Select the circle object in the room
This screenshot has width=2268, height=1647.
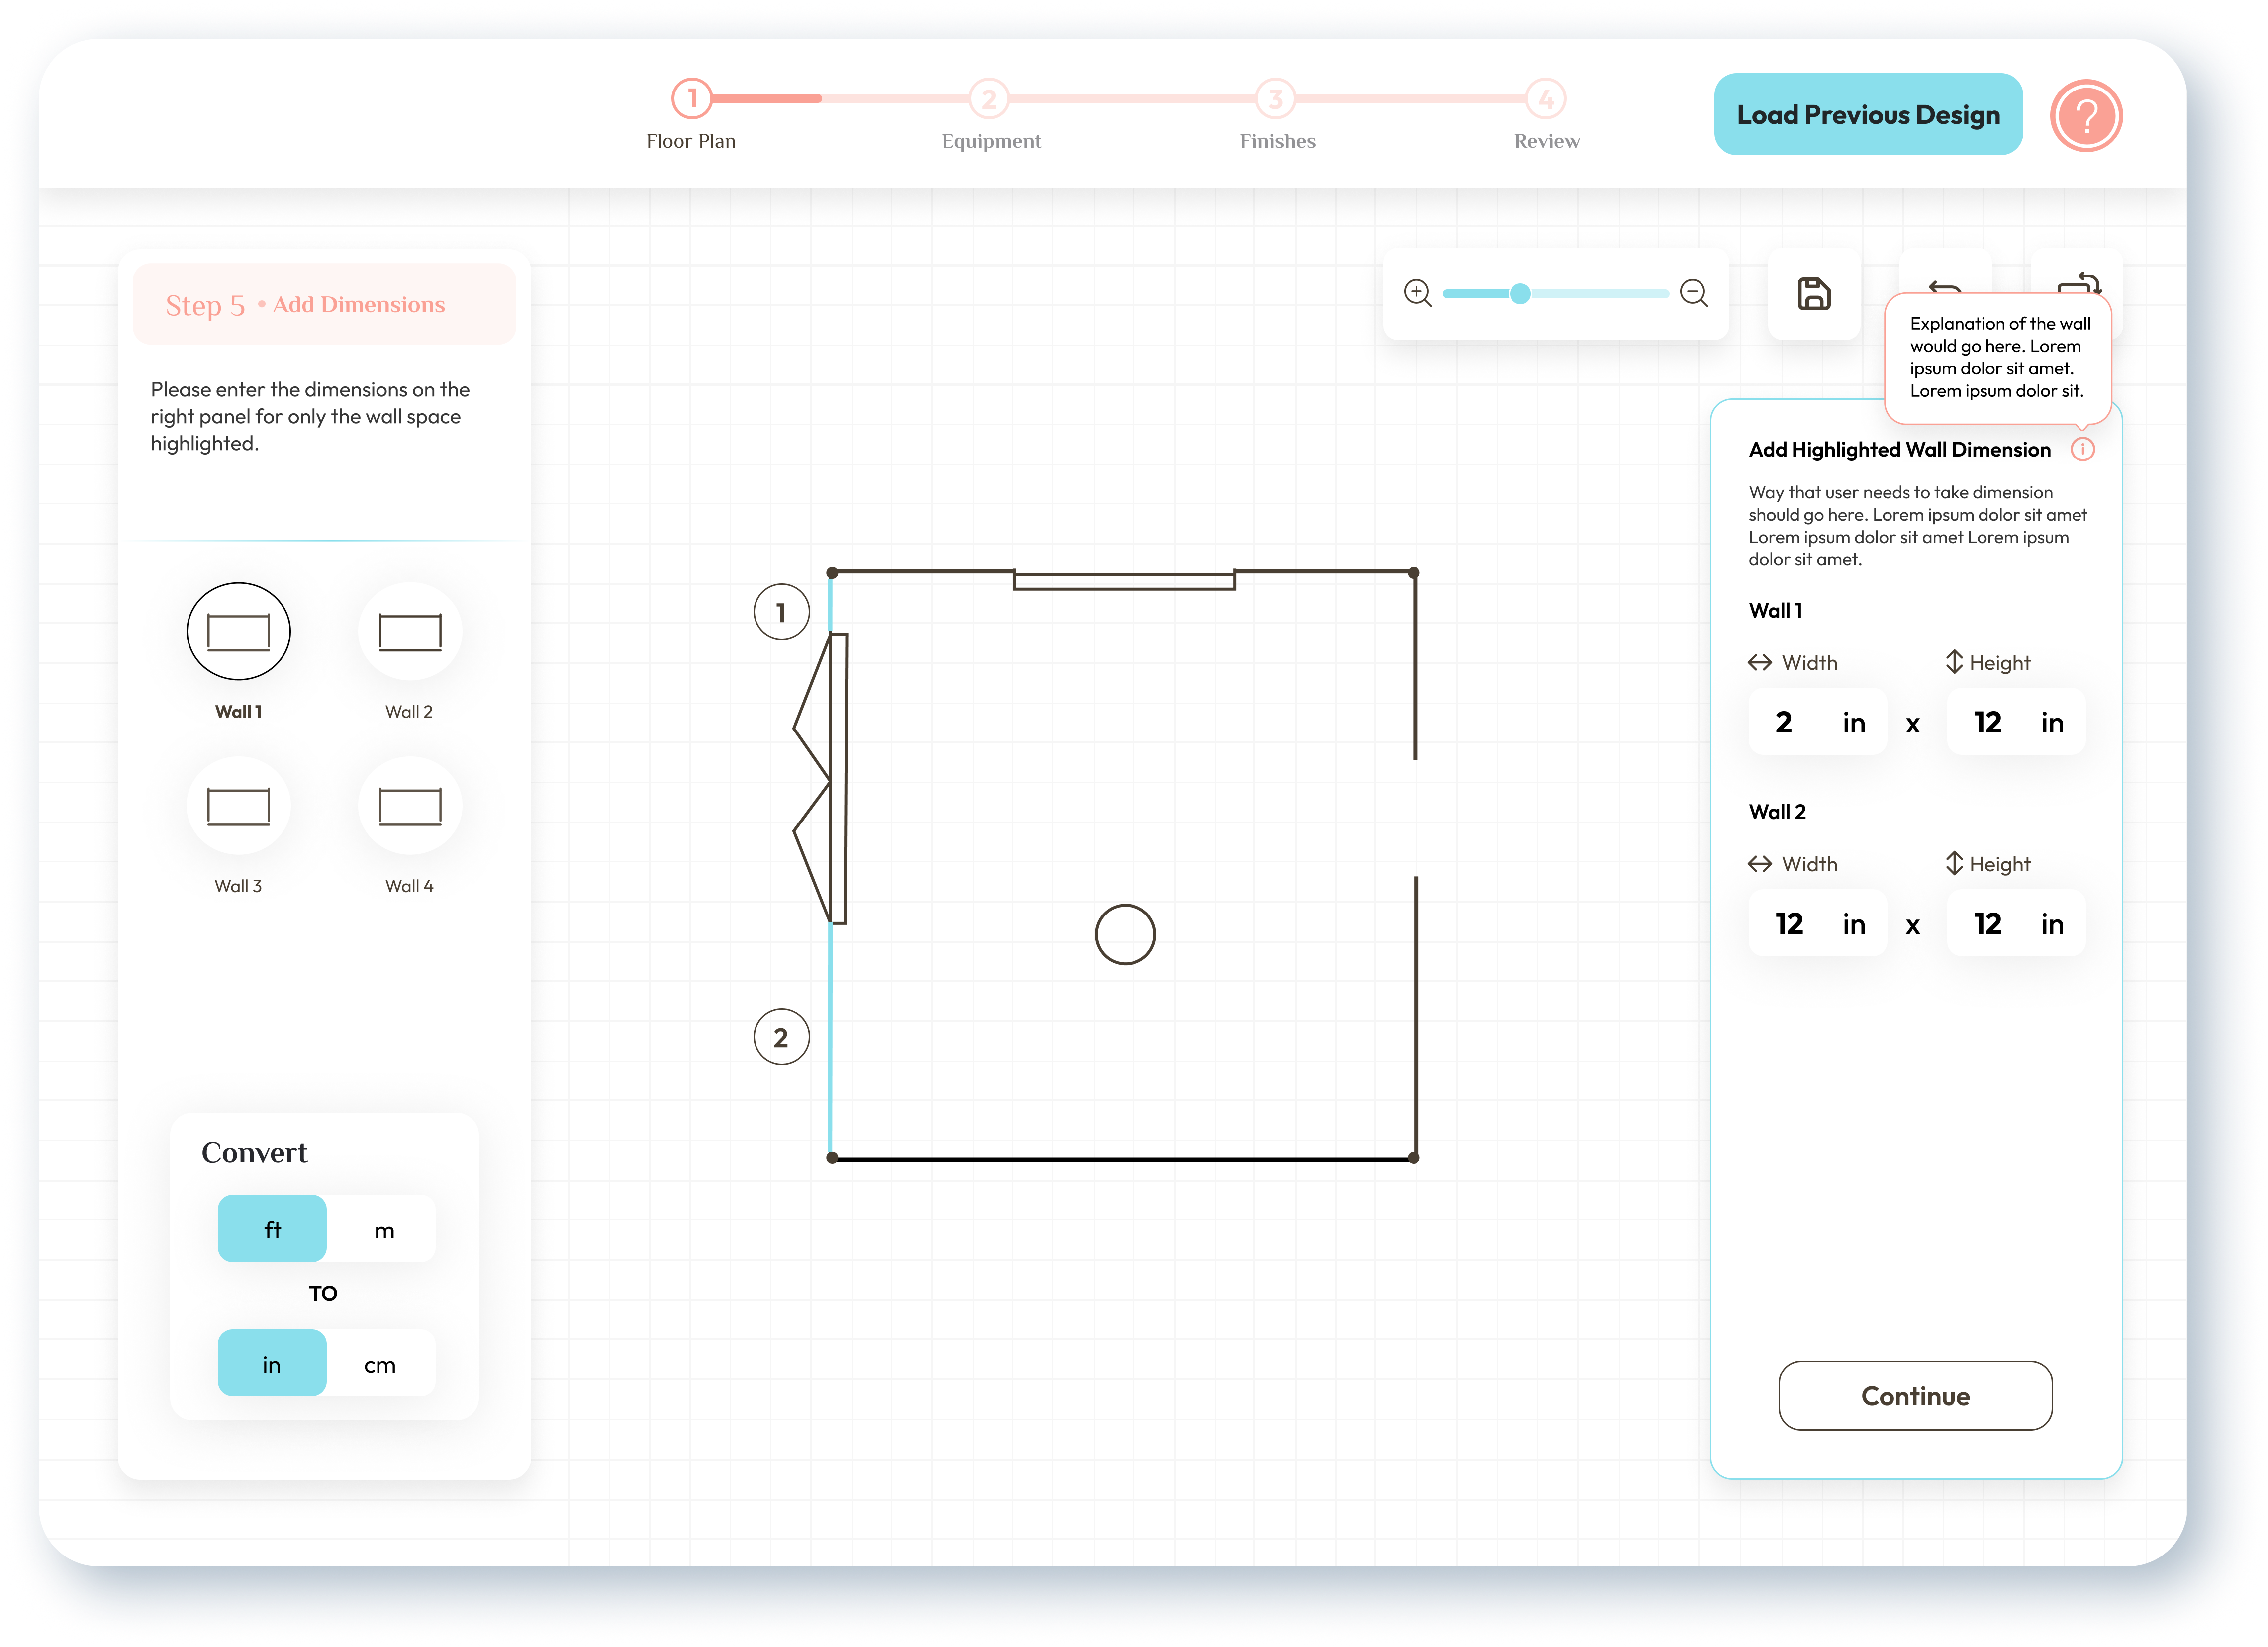(x=1125, y=934)
